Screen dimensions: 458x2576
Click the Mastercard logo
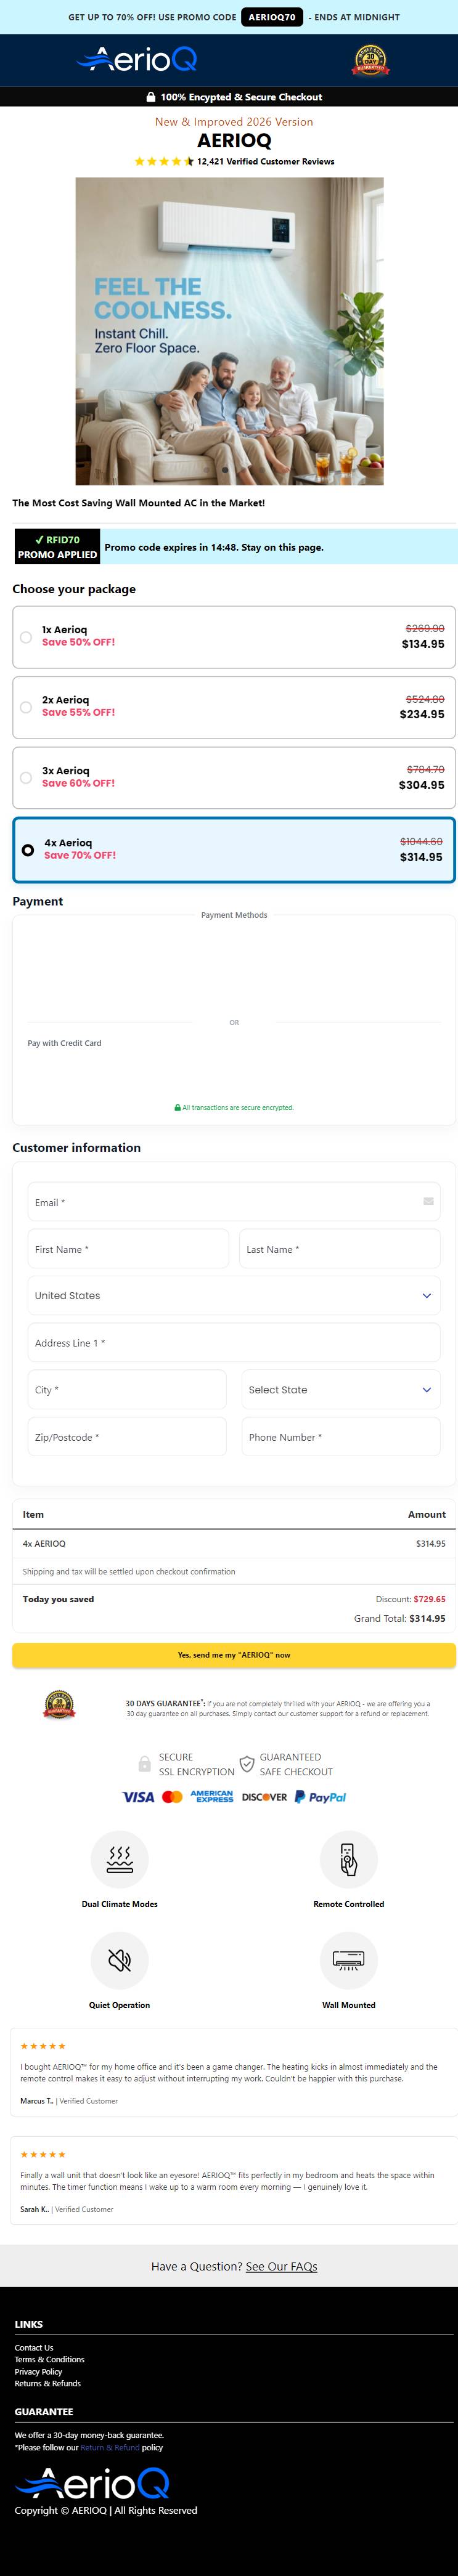pyautogui.click(x=172, y=1797)
